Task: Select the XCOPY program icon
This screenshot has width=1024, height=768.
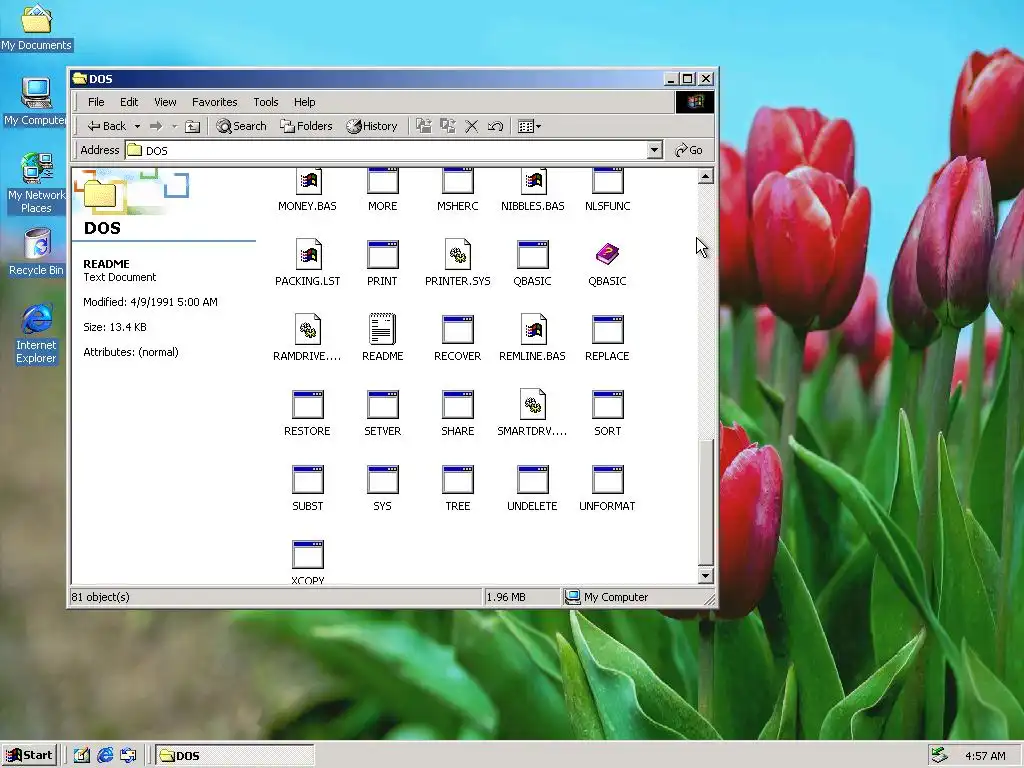Action: pos(308,555)
